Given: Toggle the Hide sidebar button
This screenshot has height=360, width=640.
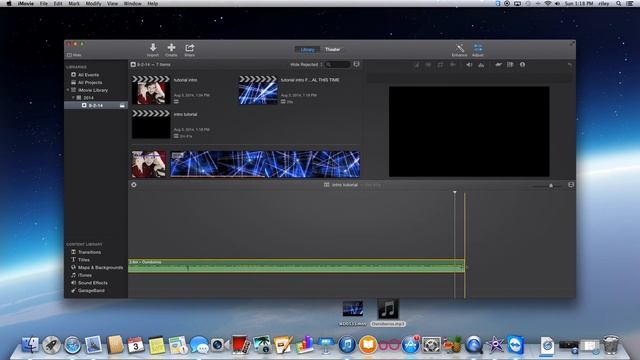Looking at the screenshot, I should coord(74,55).
